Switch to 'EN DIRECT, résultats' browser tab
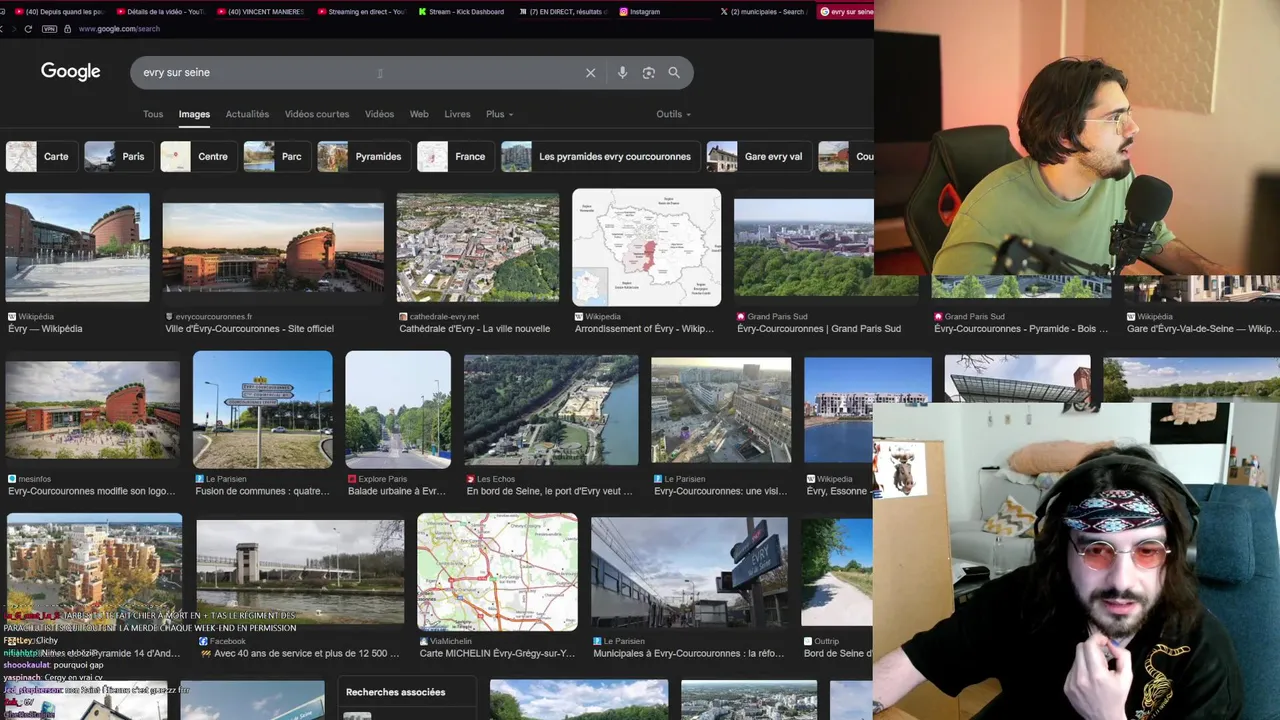 coord(563,12)
